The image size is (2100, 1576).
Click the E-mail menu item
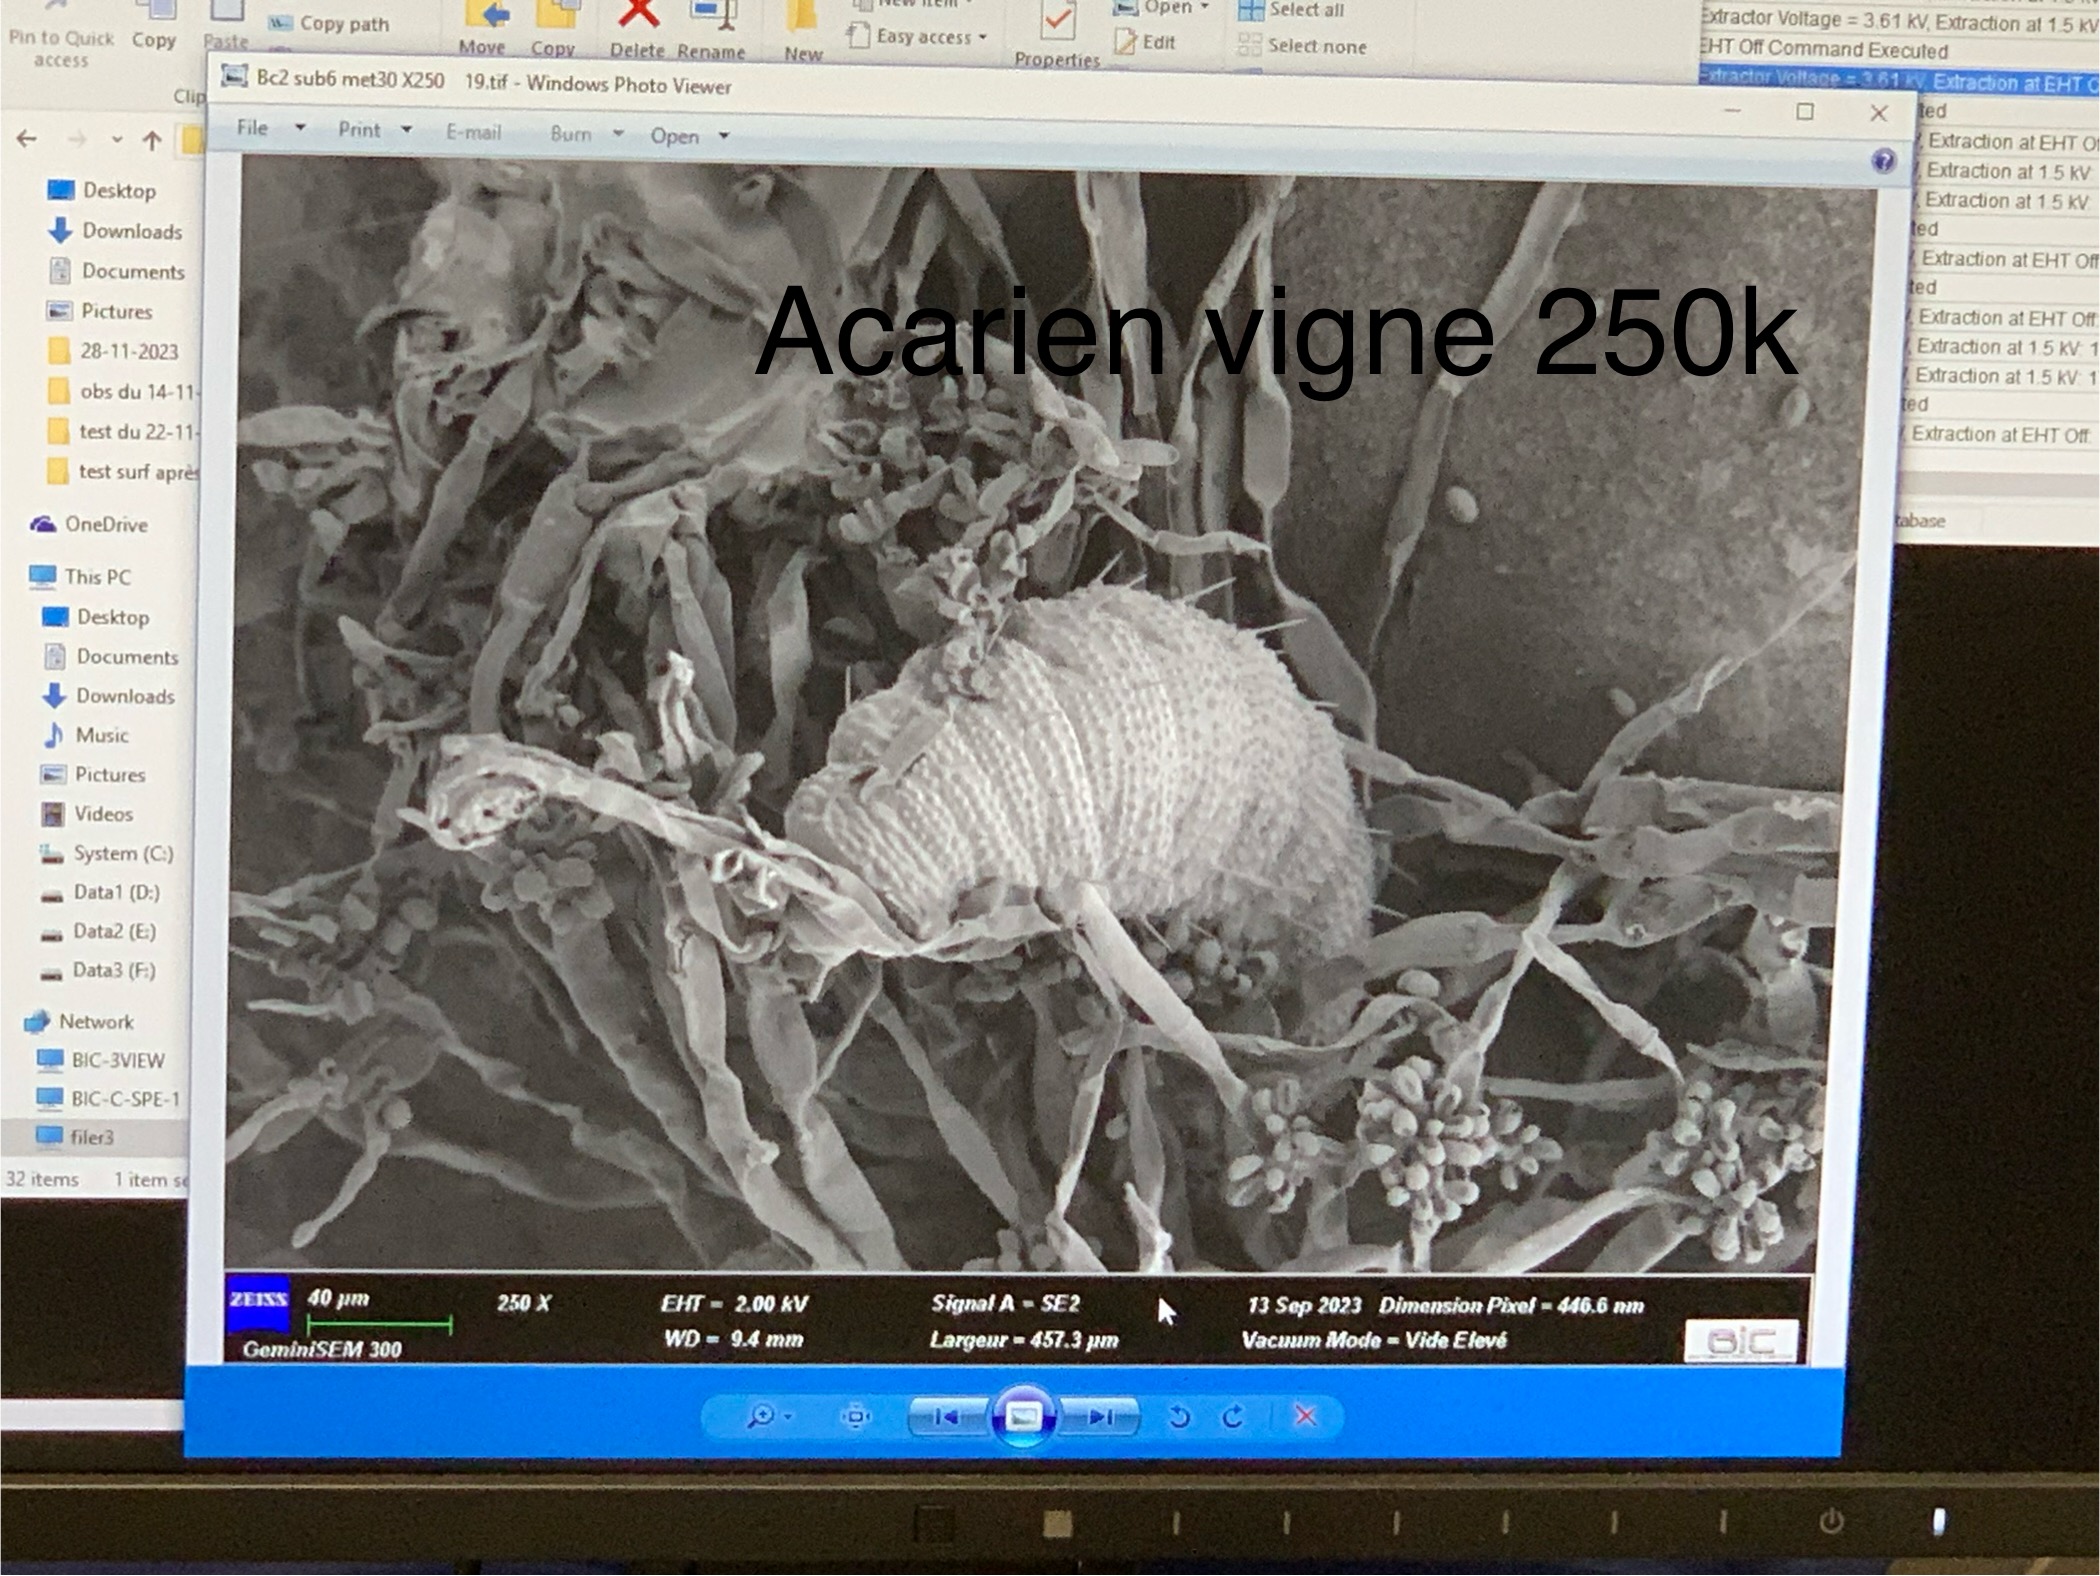pyautogui.click(x=473, y=132)
